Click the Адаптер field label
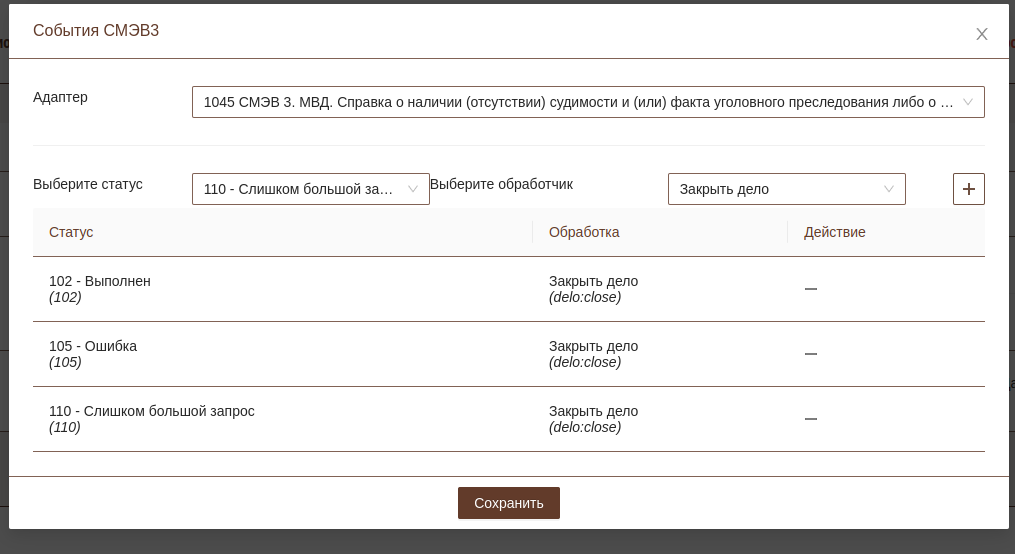The image size is (1015, 554). [x=60, y=97]
